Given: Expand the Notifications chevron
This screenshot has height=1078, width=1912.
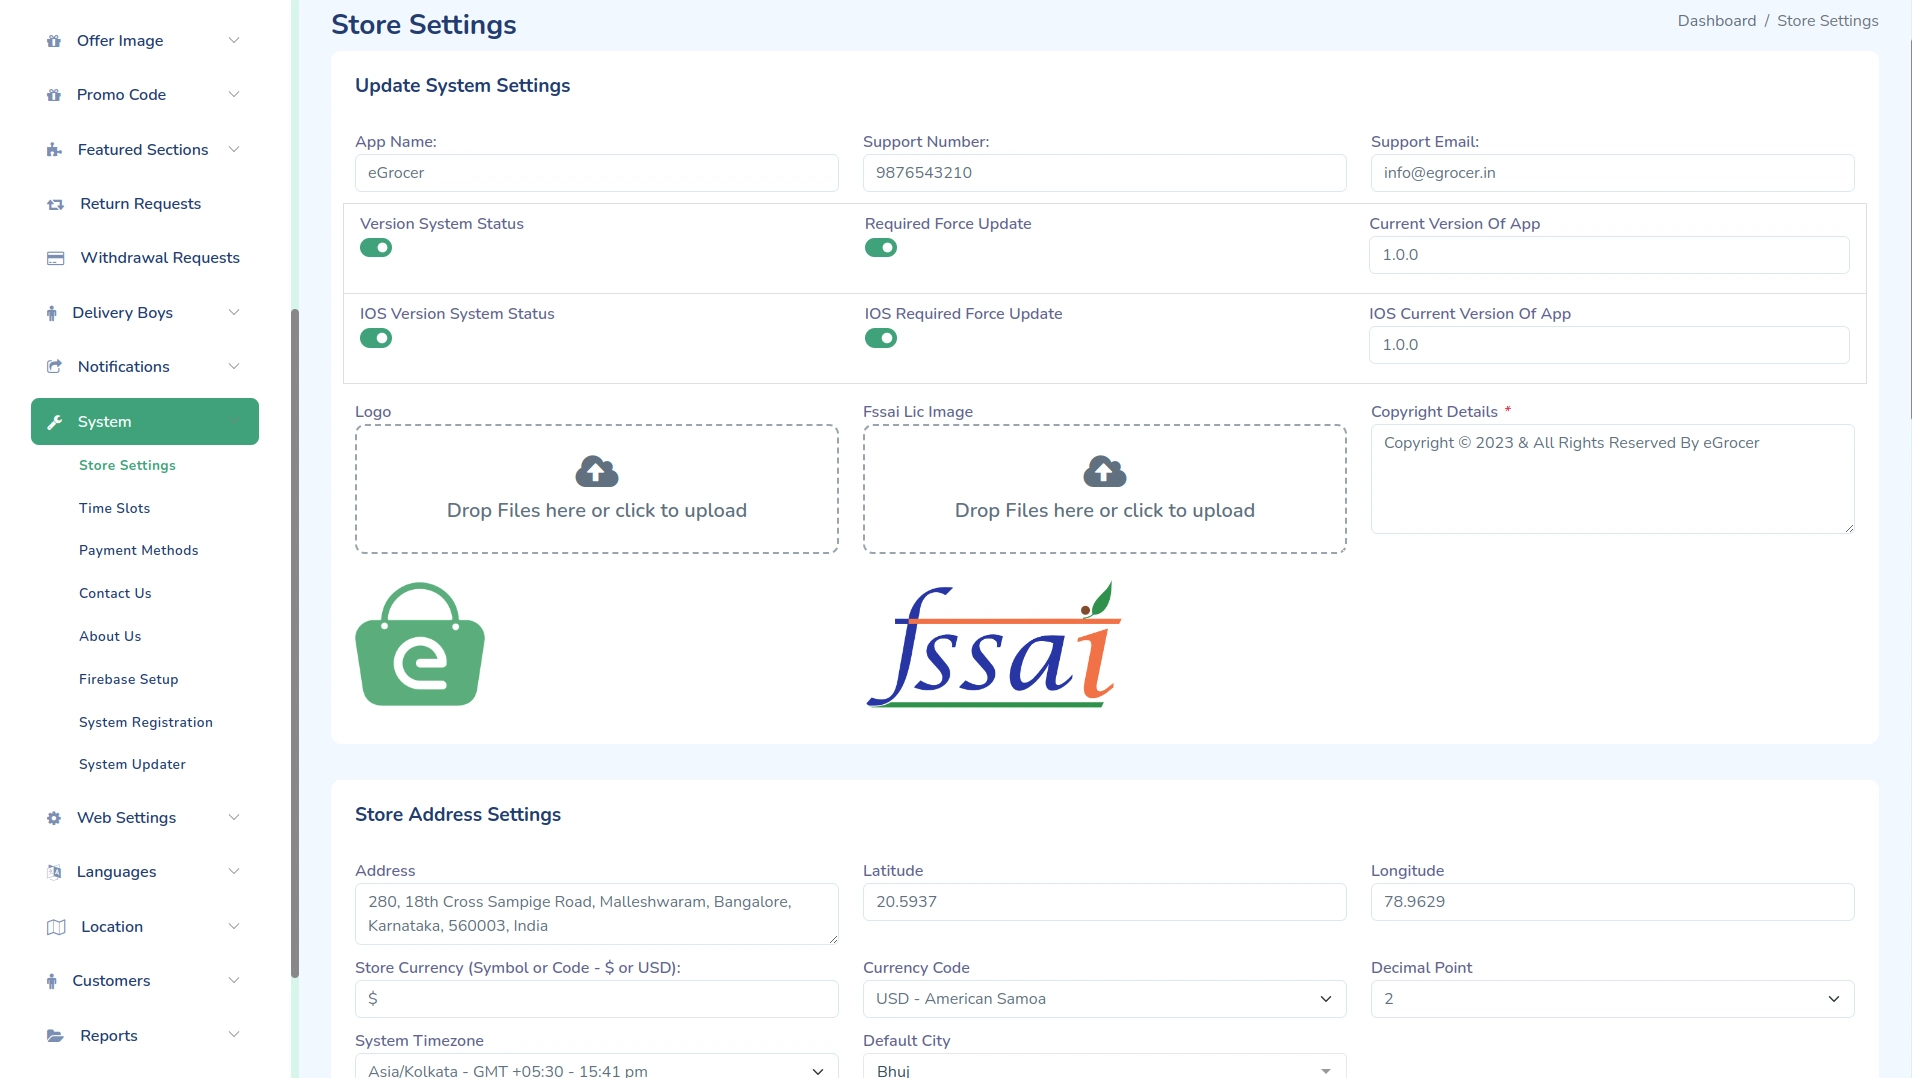Looking at the screenshot, I should 234,367.
